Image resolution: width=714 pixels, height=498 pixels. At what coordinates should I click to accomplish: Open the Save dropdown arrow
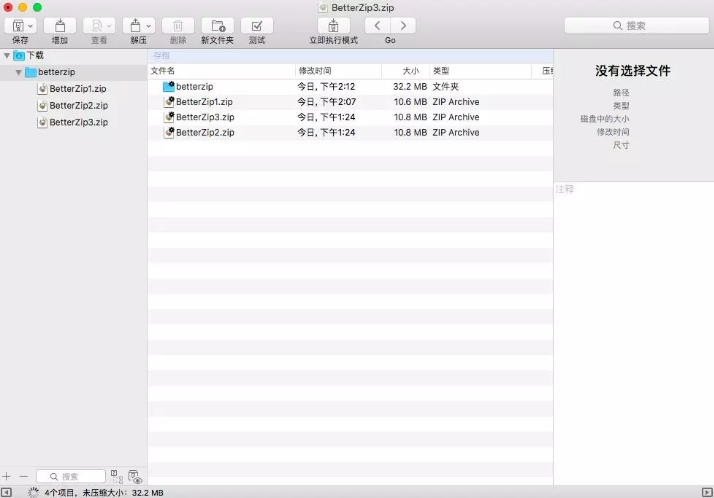(31, 26)
